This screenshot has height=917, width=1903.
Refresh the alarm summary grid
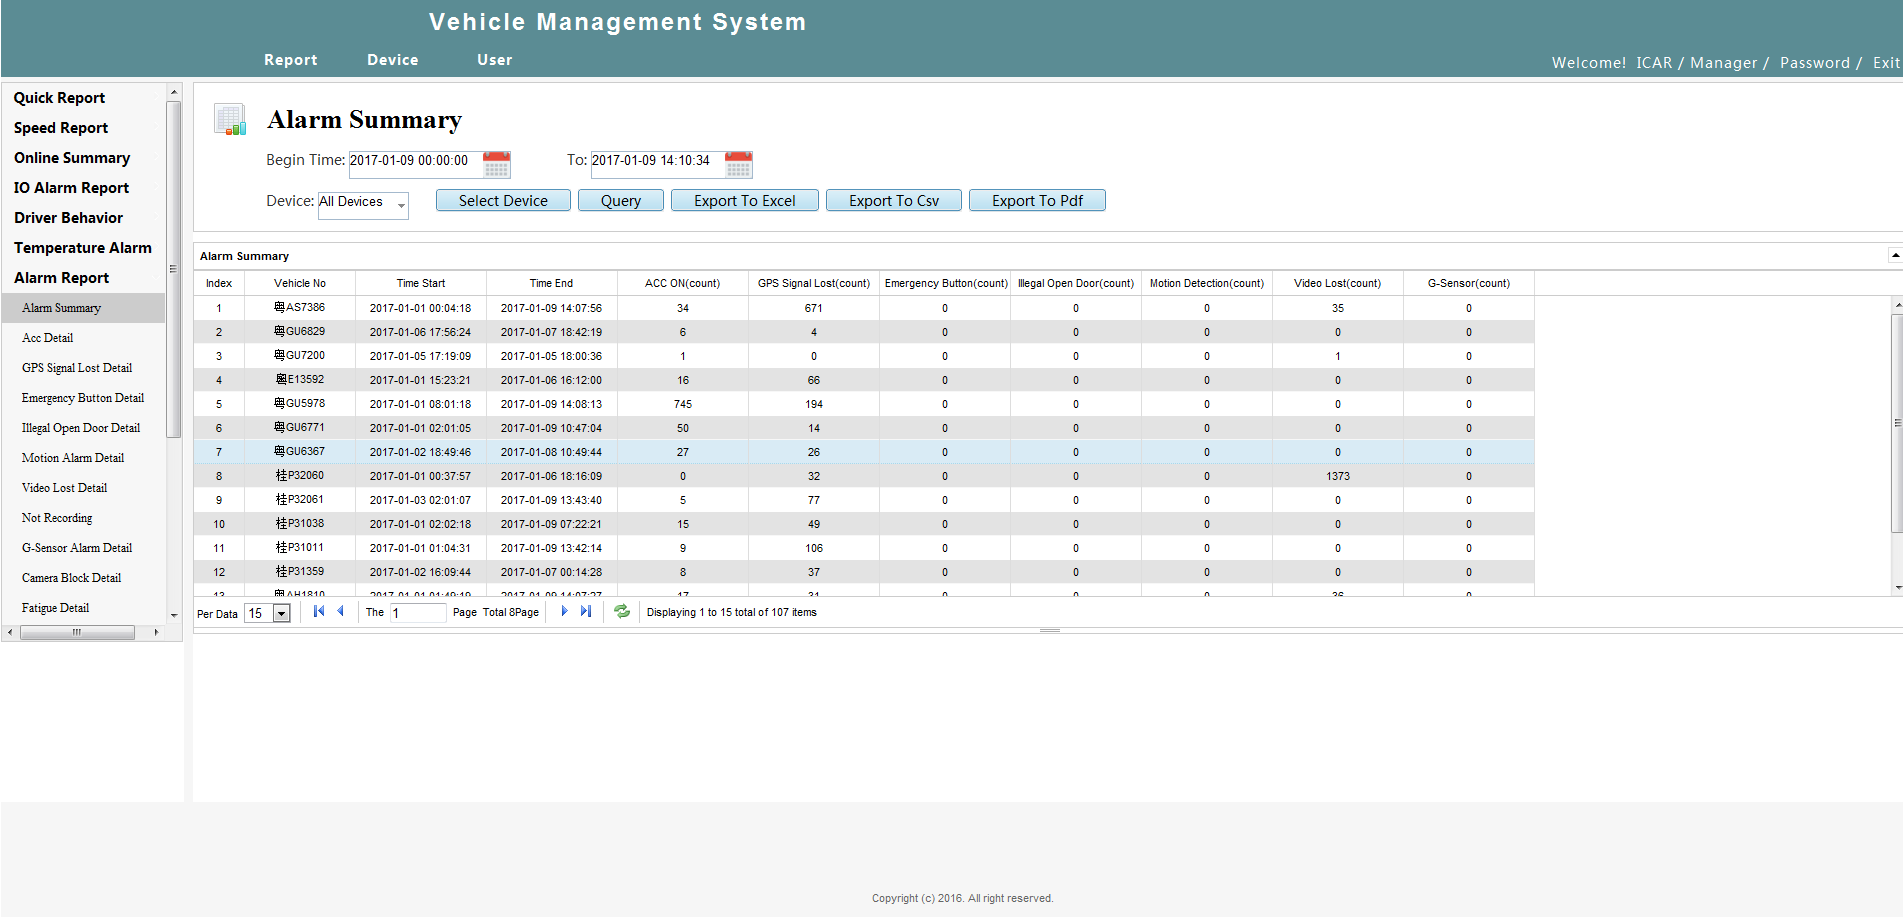click(x=622, y=611)
